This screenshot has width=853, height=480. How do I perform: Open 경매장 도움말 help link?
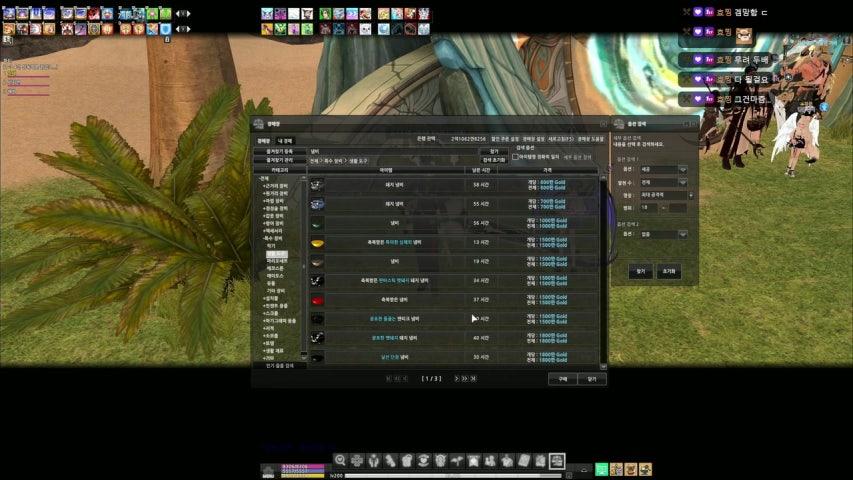[591, 139]
